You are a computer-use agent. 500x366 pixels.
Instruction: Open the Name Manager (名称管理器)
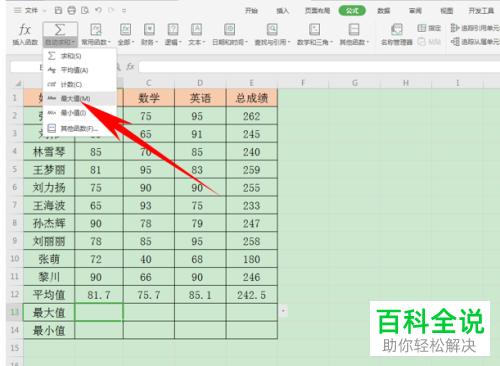[397, 34]
